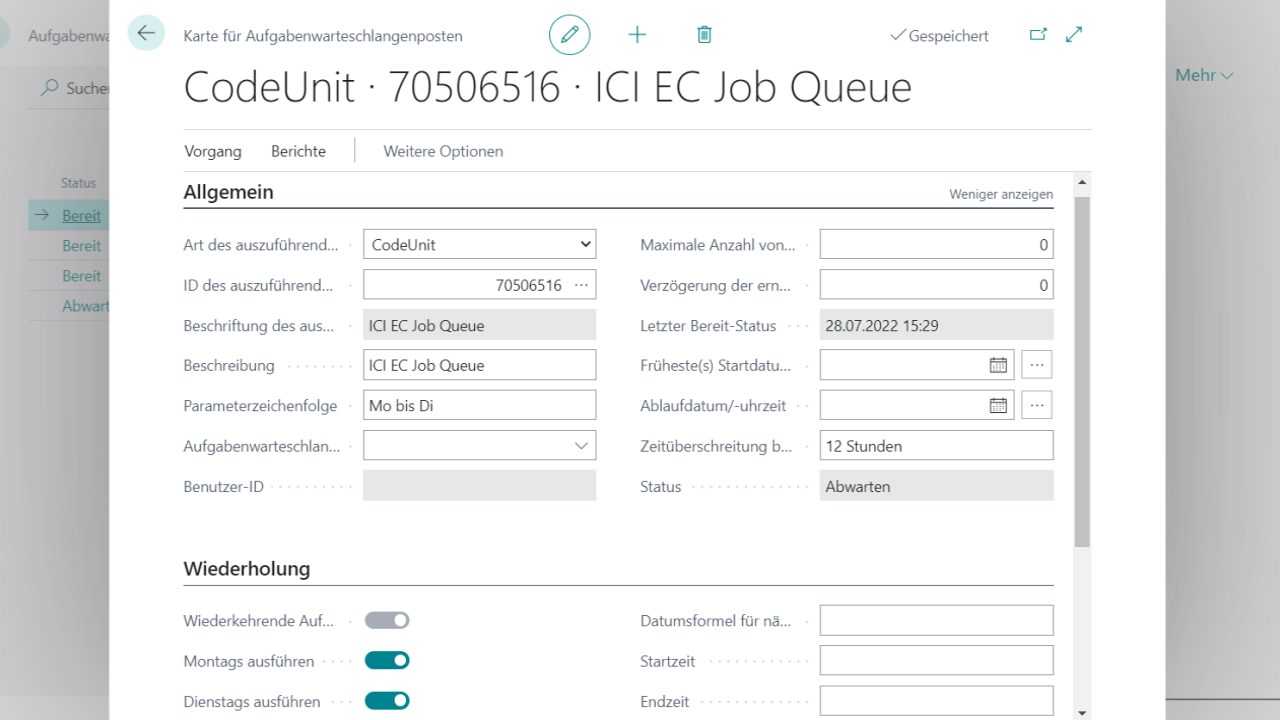The image size is (1280, 720).
Task: Click the plus icon to create new entry
Action: [637, 35]
